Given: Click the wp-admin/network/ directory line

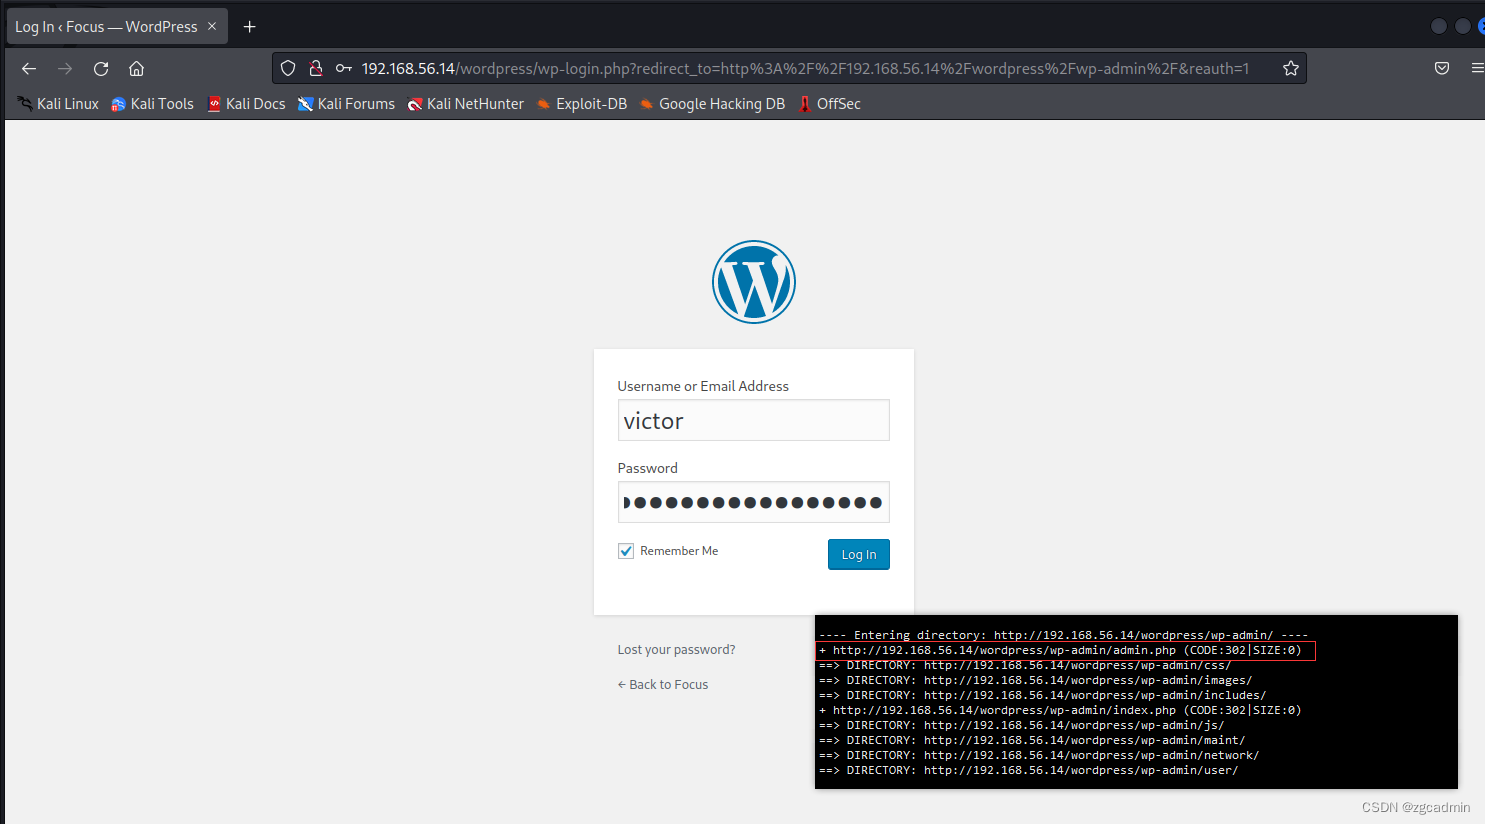Looking at the screenshot, I should [x=1039, y=755].
